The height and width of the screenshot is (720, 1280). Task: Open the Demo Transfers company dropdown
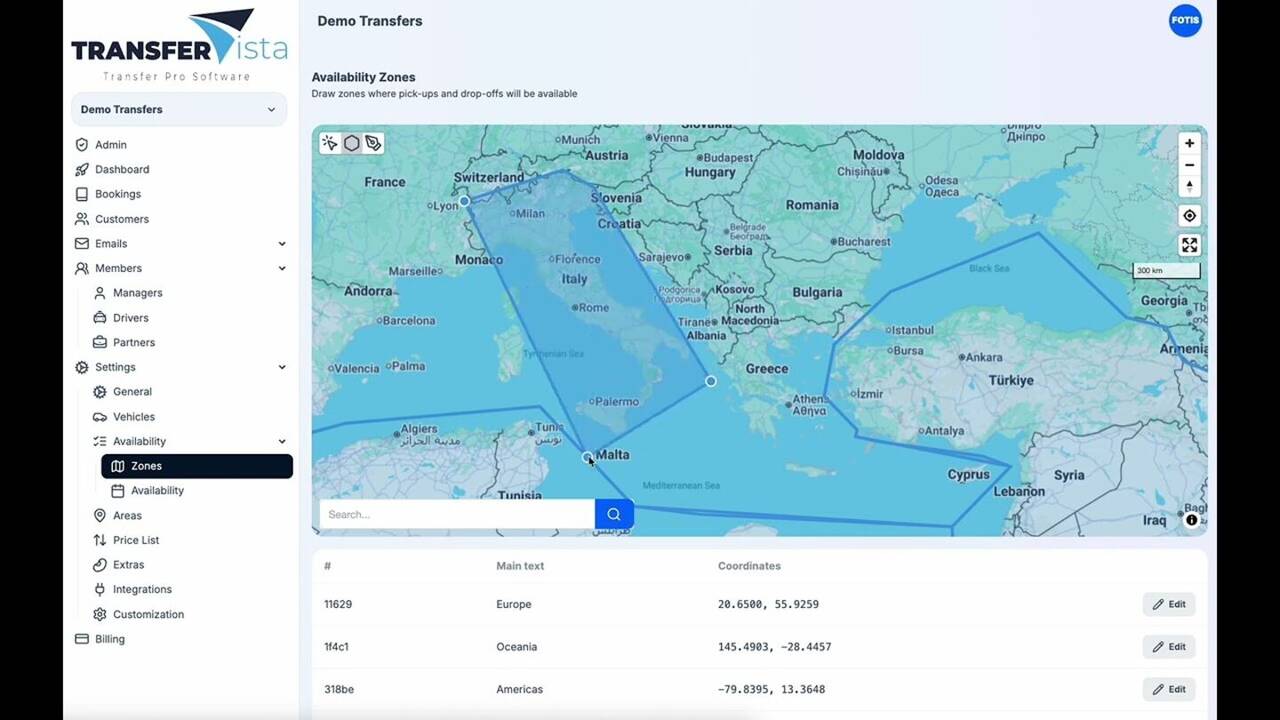click(179, 109)
